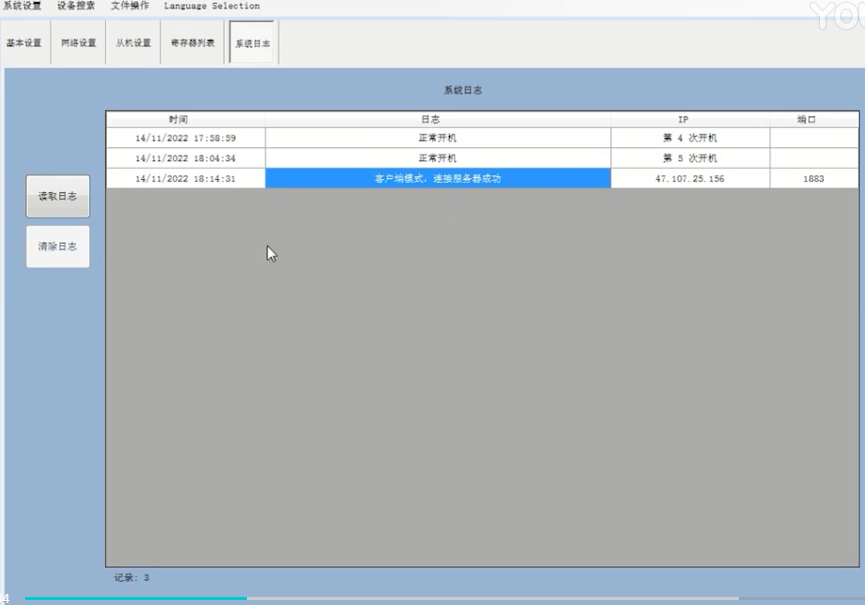
Task: Click the 清除日志 button
Action: pyautogui.click(x=57, y=246)
